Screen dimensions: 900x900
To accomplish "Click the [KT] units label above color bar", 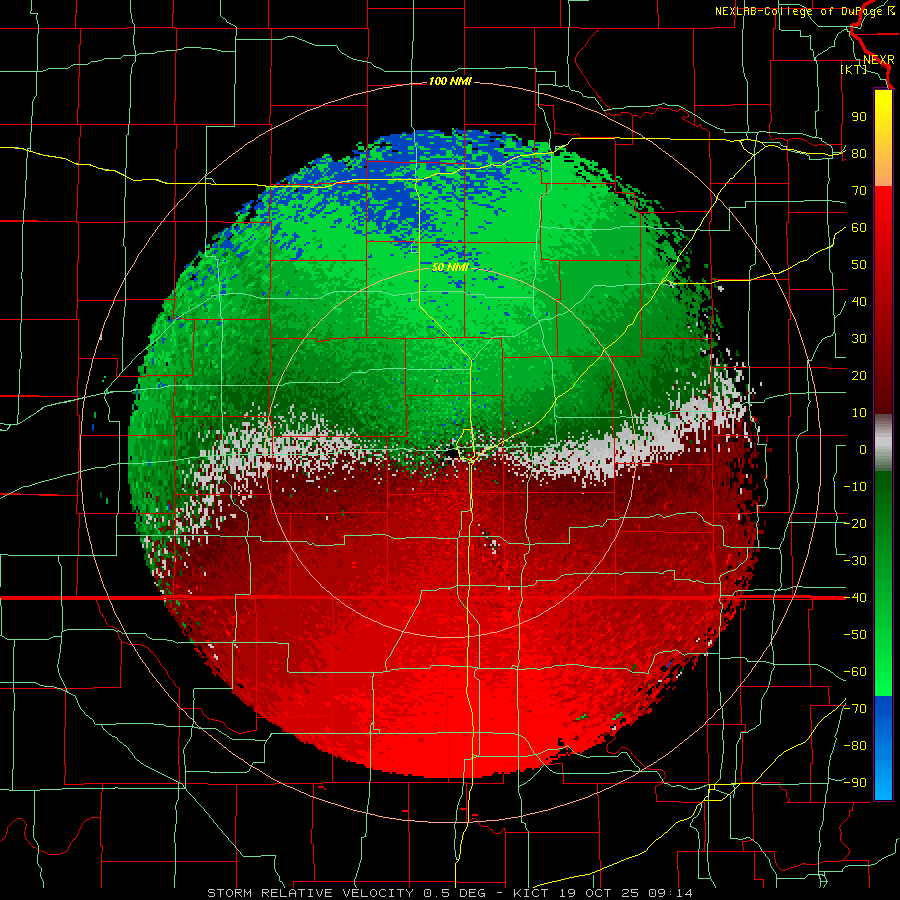I will point(853,69).
